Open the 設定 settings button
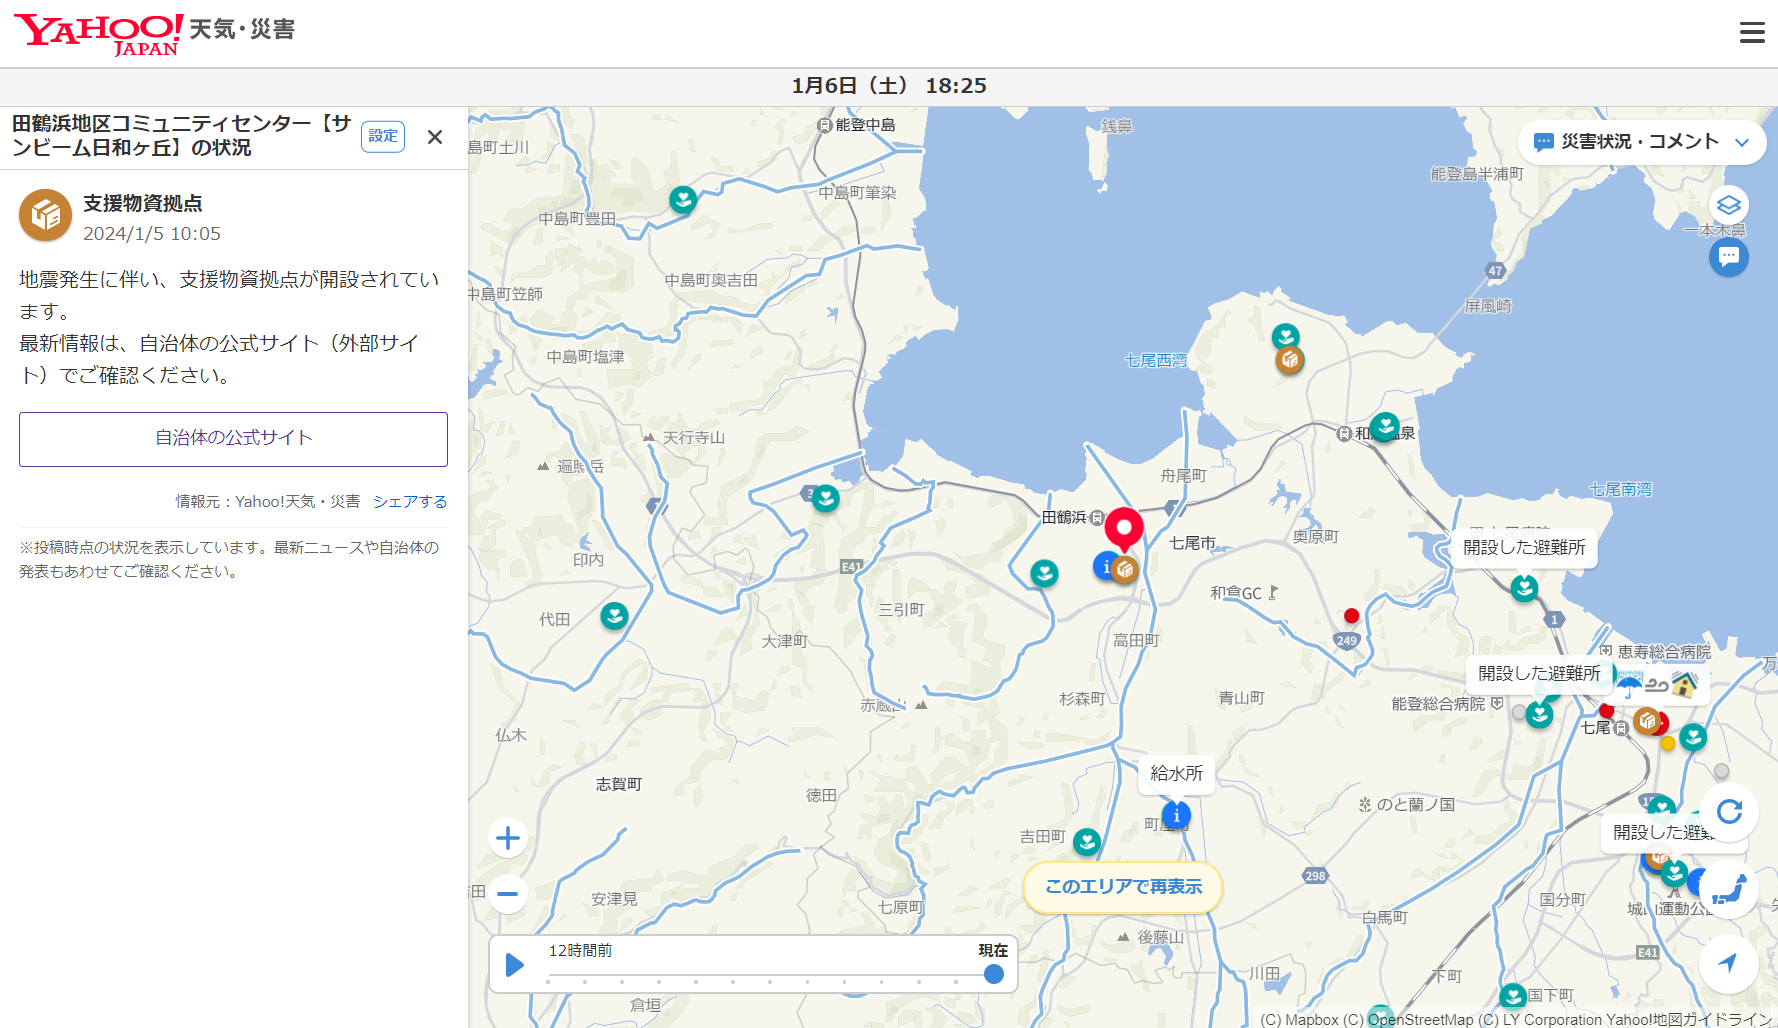This screenshot has height=1028, width=1778. (x=383, y=136)
